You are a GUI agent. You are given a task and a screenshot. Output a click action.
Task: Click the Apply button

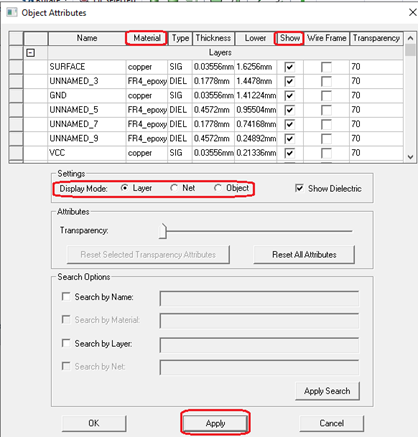click(215, 423)
